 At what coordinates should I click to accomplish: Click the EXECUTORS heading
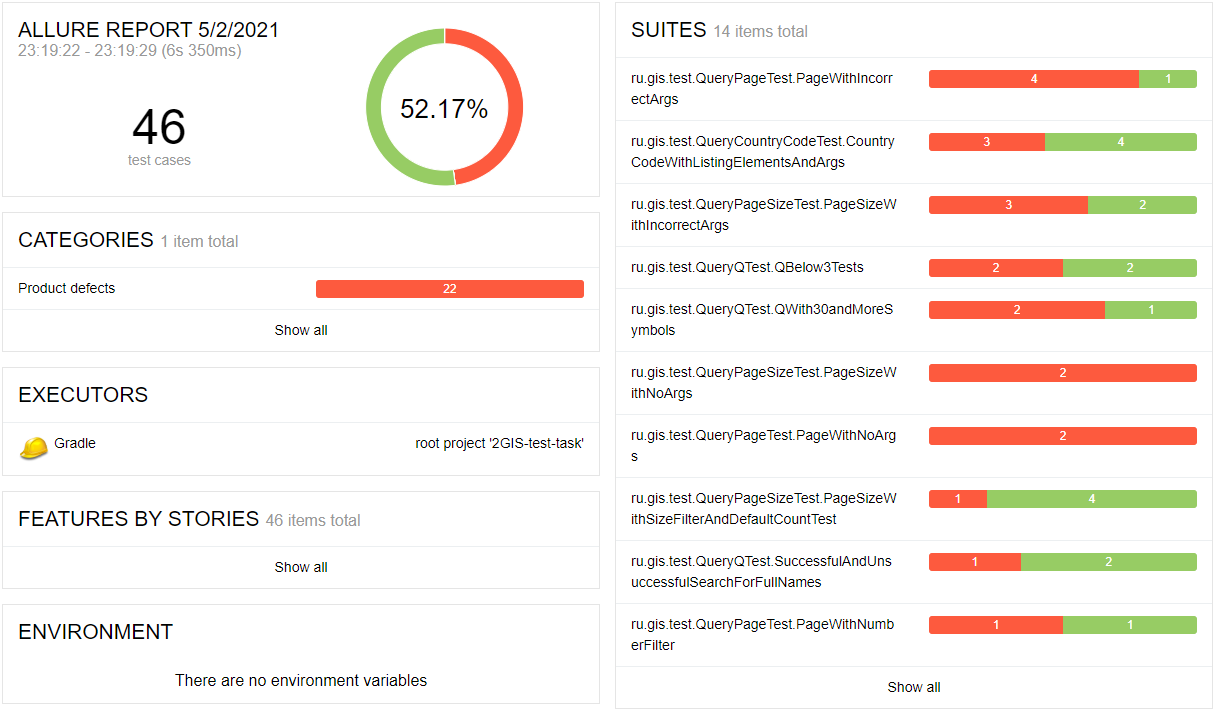point(83,395)
